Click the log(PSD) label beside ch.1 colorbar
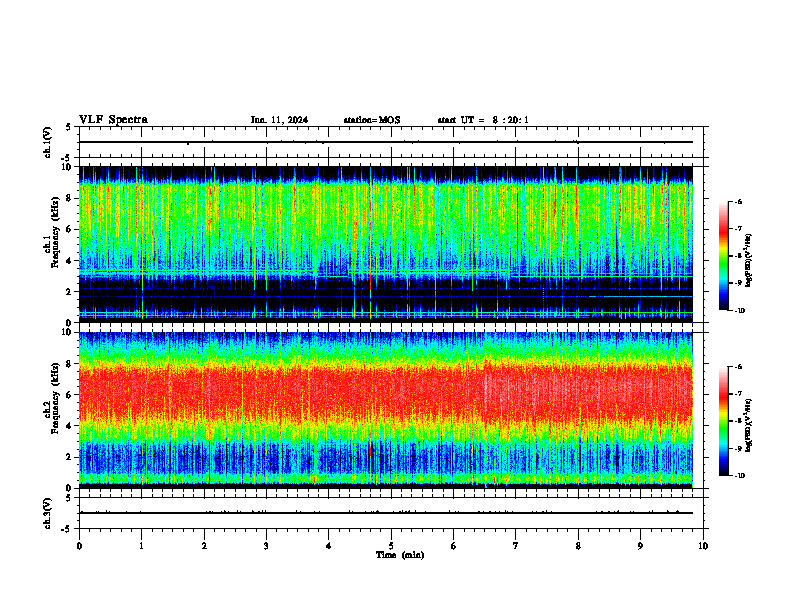The height and width of the screenshot is (612, 792). point(750,261)
